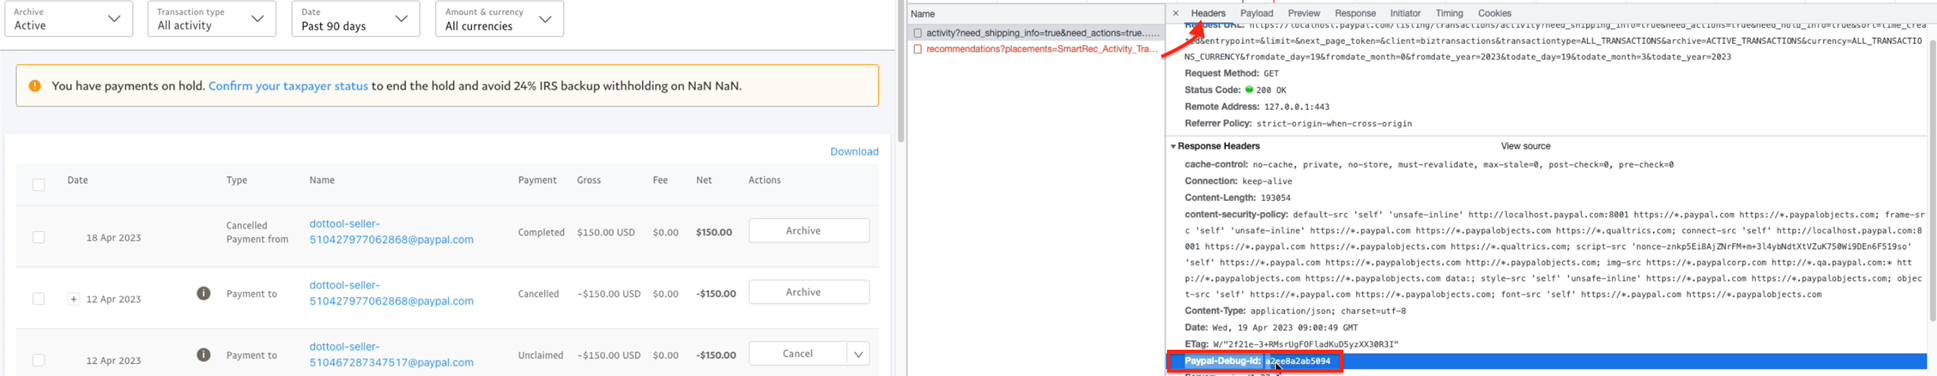Click the Actions column header
Screen dimensions: 1937x376
click(764, 180)
